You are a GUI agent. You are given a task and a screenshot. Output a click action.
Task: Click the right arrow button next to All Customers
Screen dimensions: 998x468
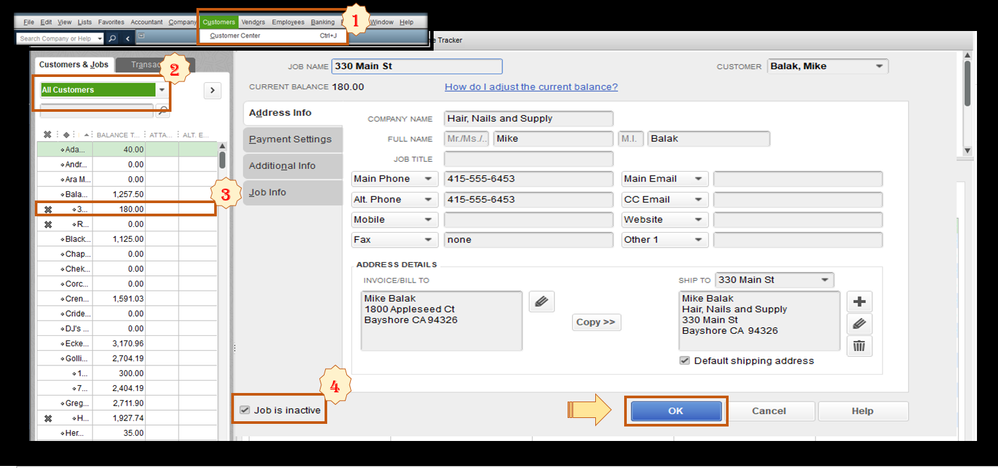click(212, 90)
